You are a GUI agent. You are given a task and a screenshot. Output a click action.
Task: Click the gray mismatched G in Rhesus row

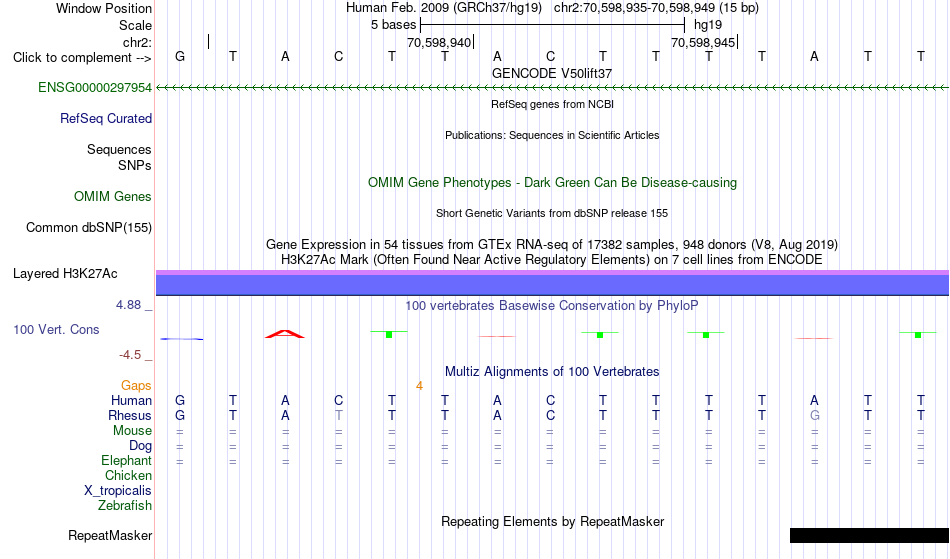pos(814,415)
